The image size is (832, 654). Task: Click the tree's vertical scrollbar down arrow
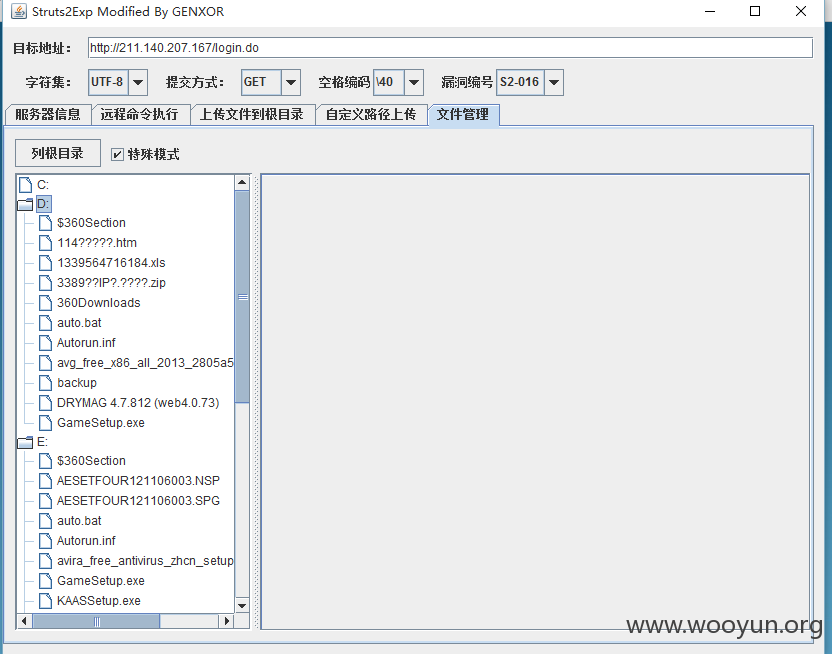[242, 606]
